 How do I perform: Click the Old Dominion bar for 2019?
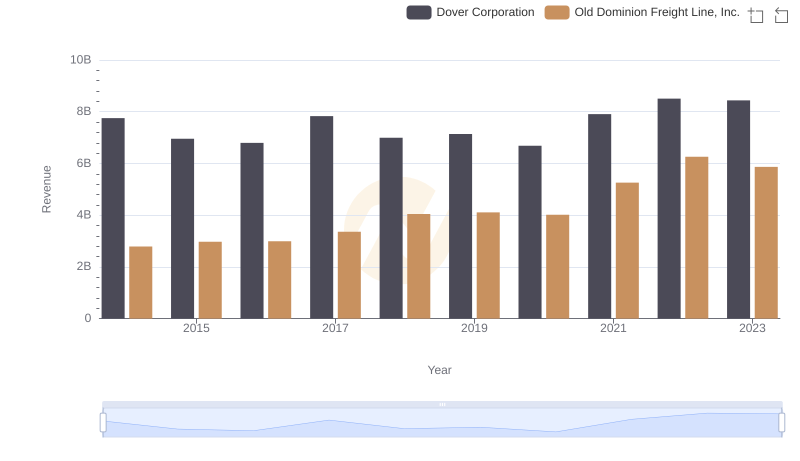(x=488, y=265)
